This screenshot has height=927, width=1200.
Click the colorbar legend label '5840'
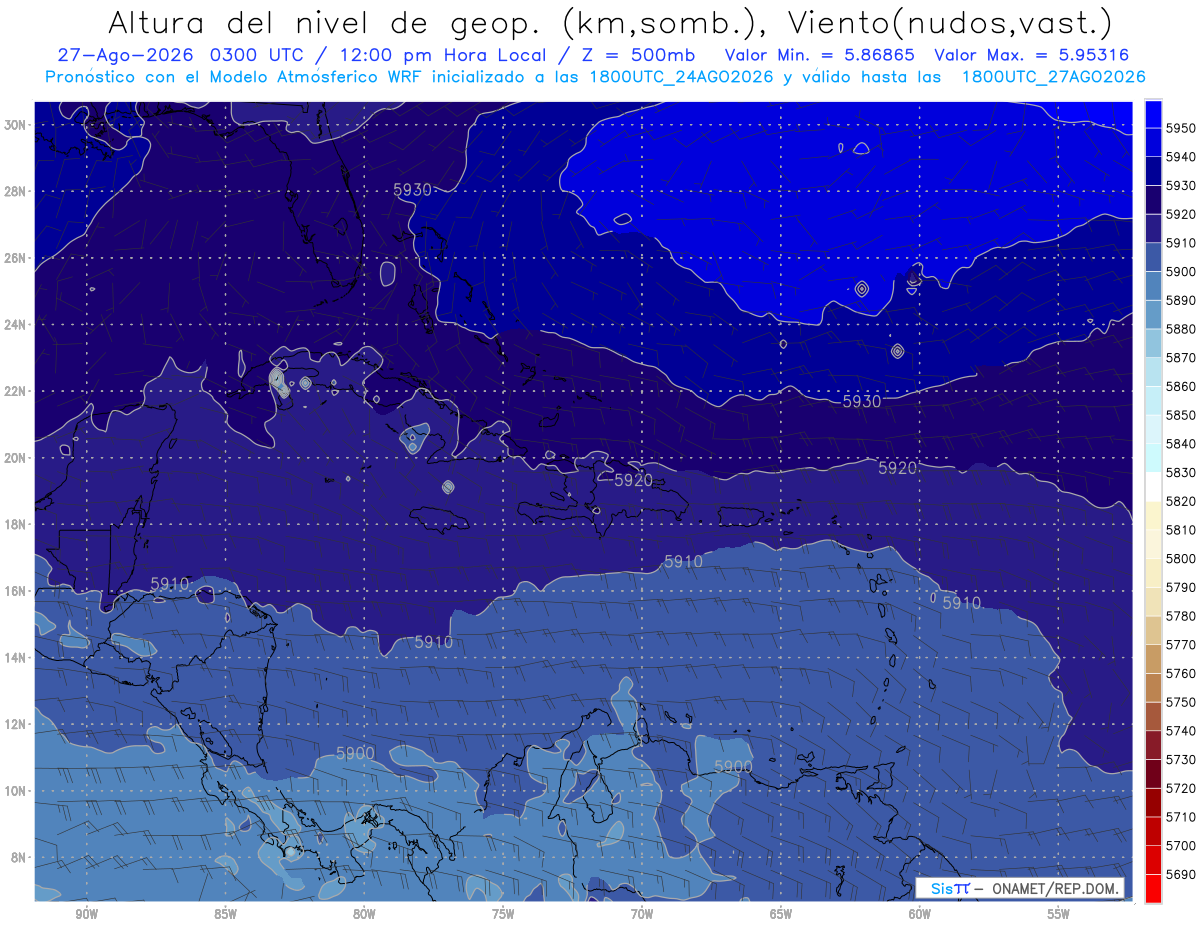[x=1180, y=444]
